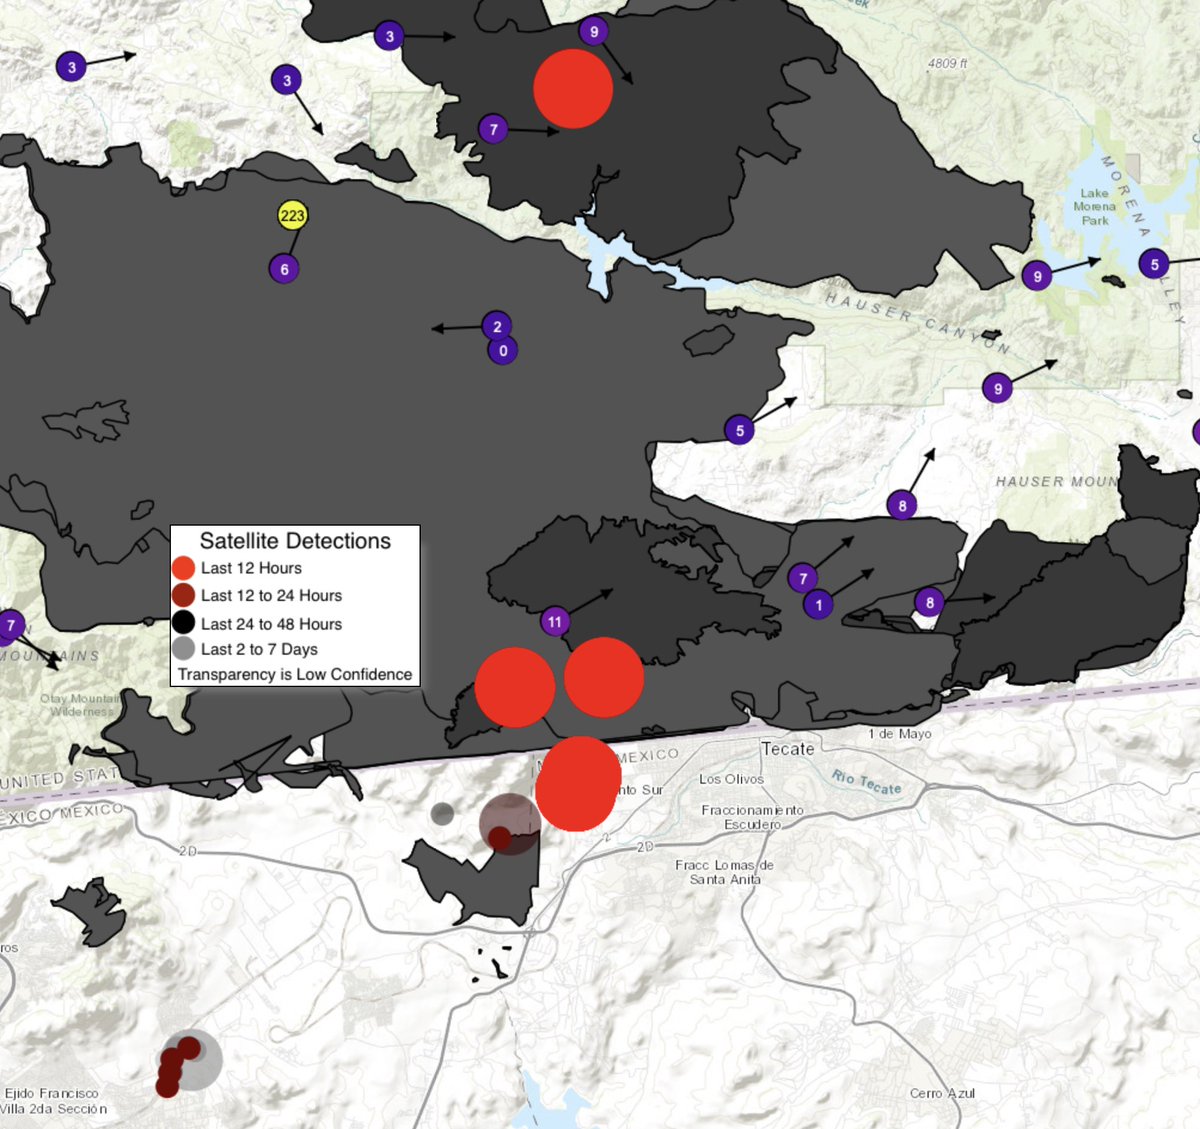Click the Tecate city label
This screenshot has height=1129, width=1200.
(788, 749)
